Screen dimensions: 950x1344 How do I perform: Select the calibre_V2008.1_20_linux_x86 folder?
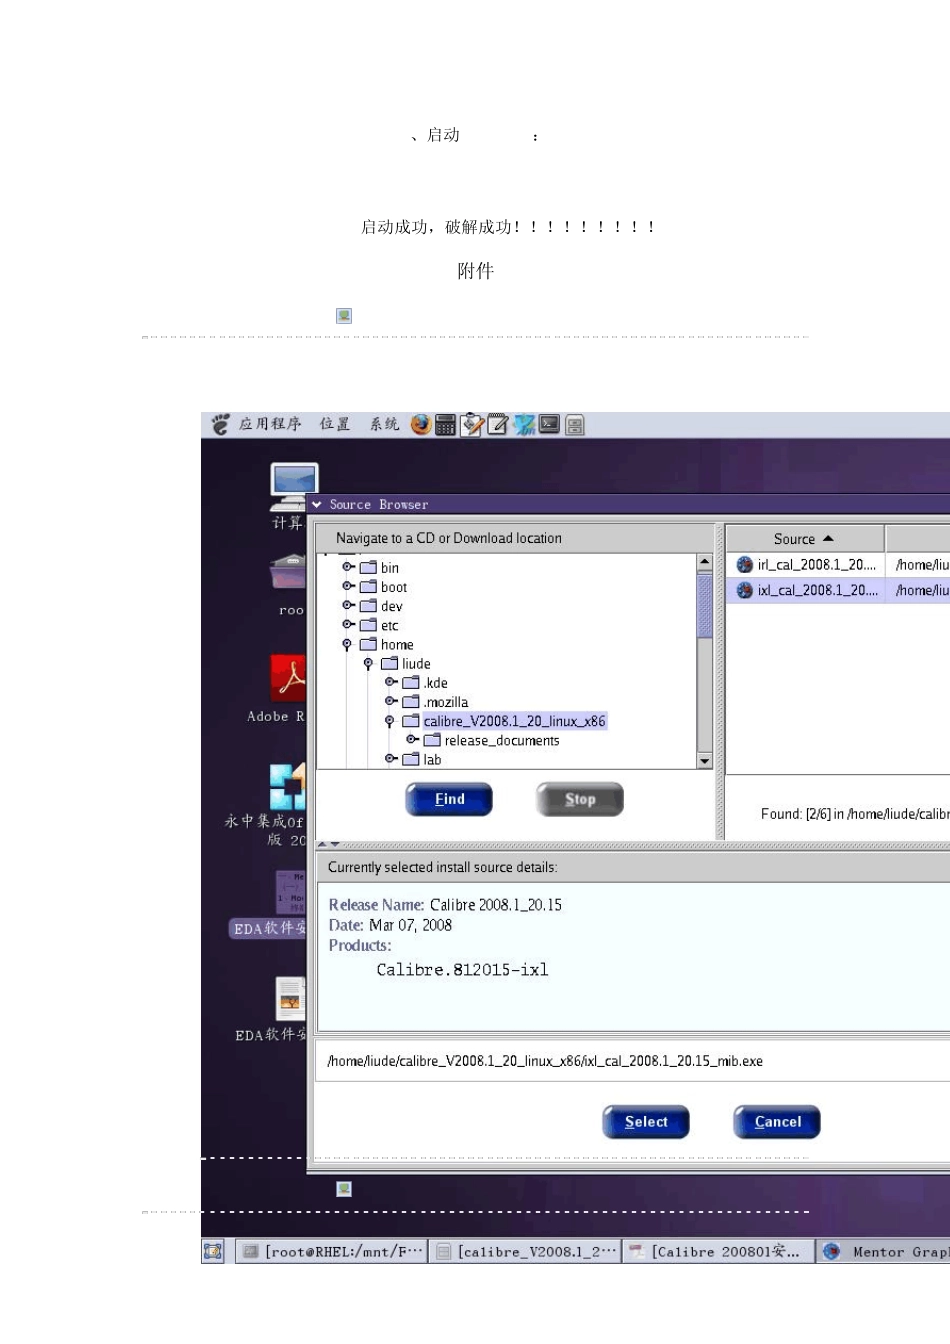(514, 721)
